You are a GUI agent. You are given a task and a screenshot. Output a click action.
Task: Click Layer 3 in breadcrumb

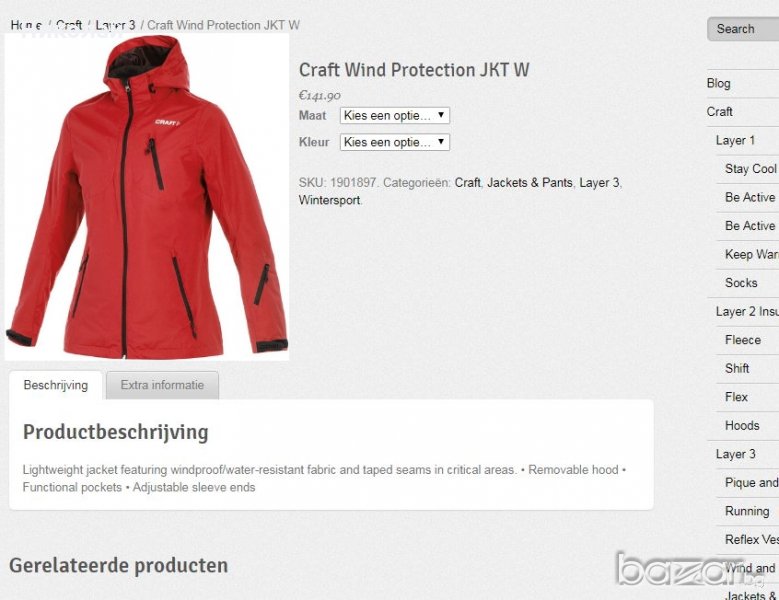[115, 25]
